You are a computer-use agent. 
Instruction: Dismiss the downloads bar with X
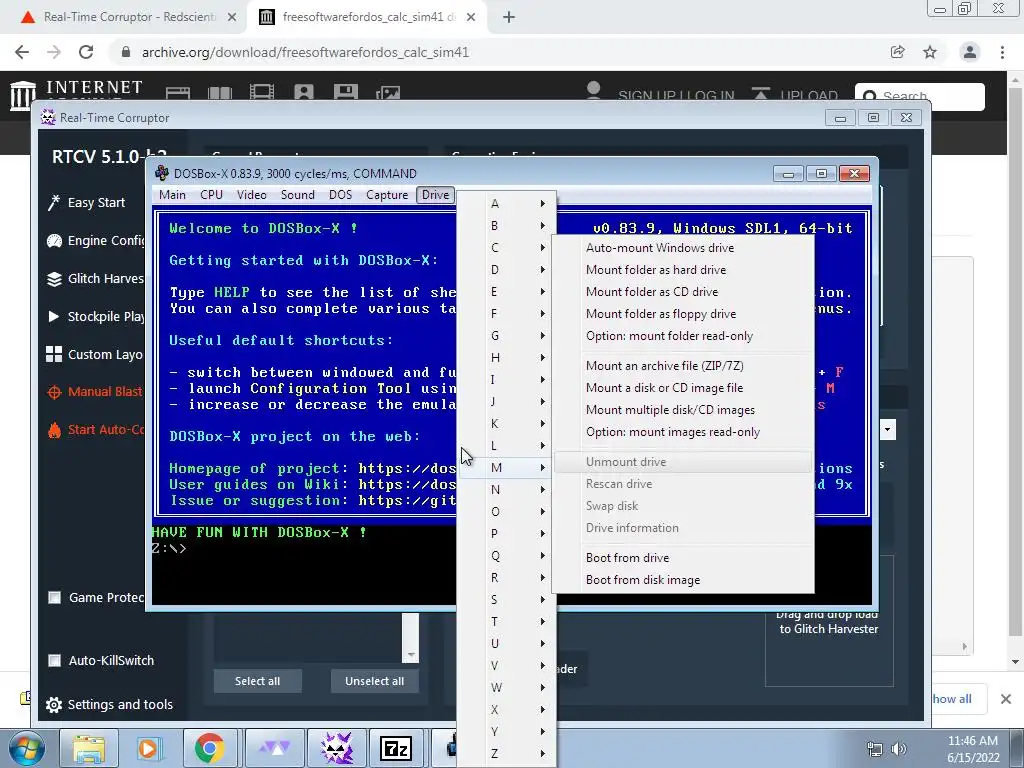point(1006,699)
